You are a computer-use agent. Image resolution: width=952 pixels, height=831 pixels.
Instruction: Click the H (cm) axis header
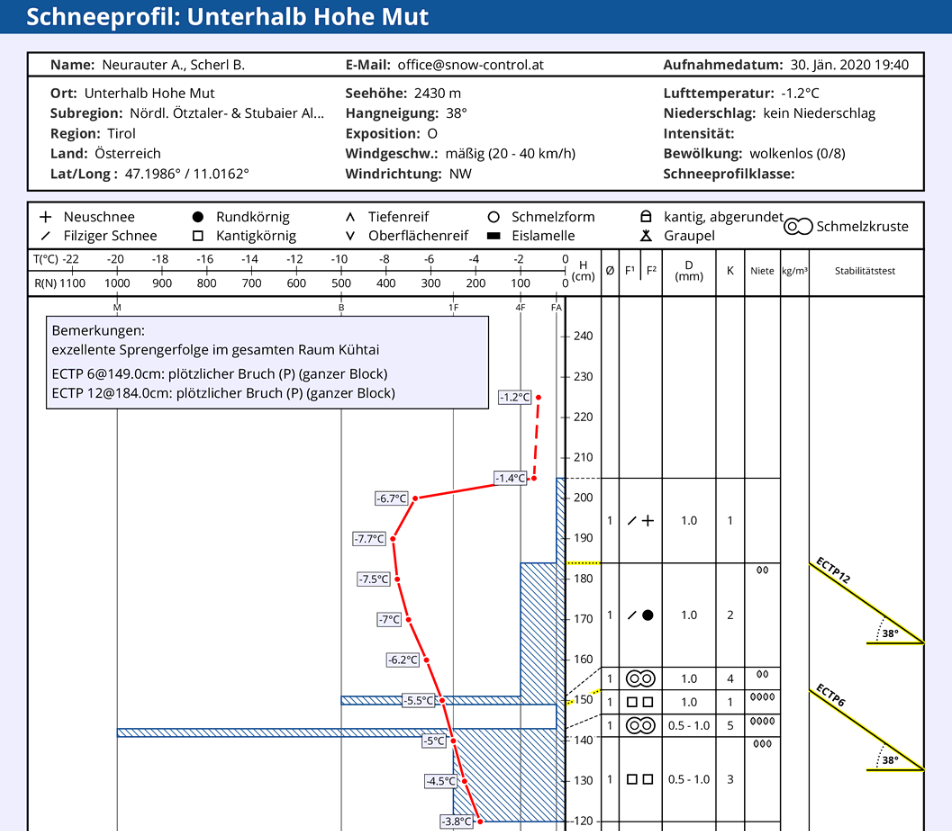point(583,271)
